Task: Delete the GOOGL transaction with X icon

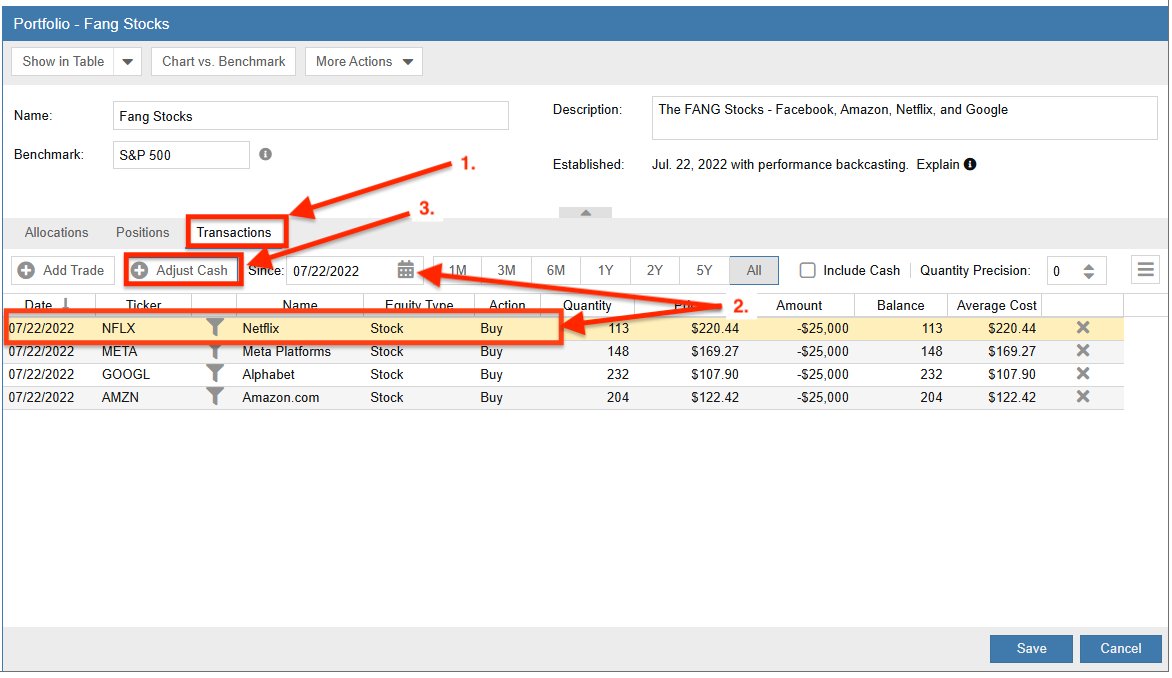Action: (1082, 374)
